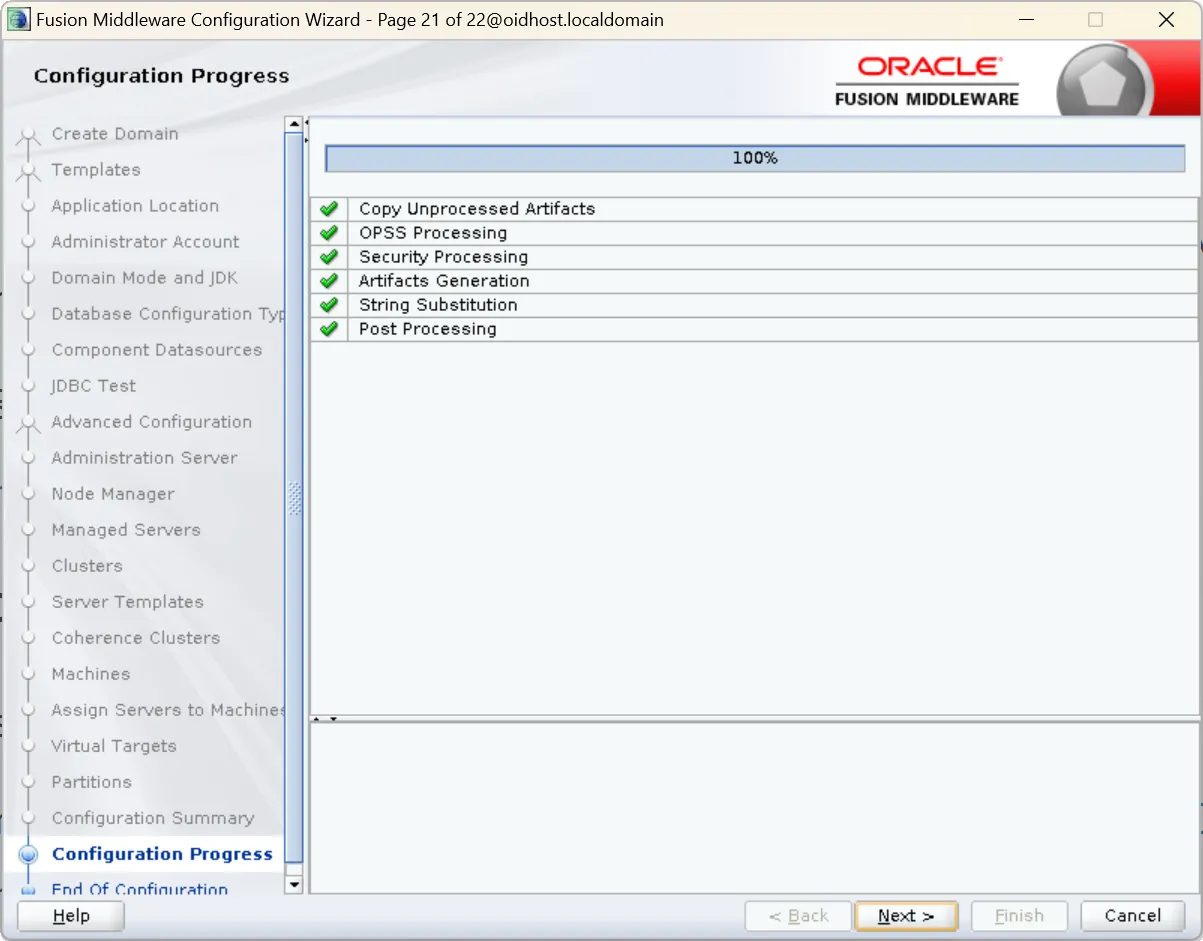
Task: Select the Domain Mode and JDK step
Action: (x=145, y=278)
